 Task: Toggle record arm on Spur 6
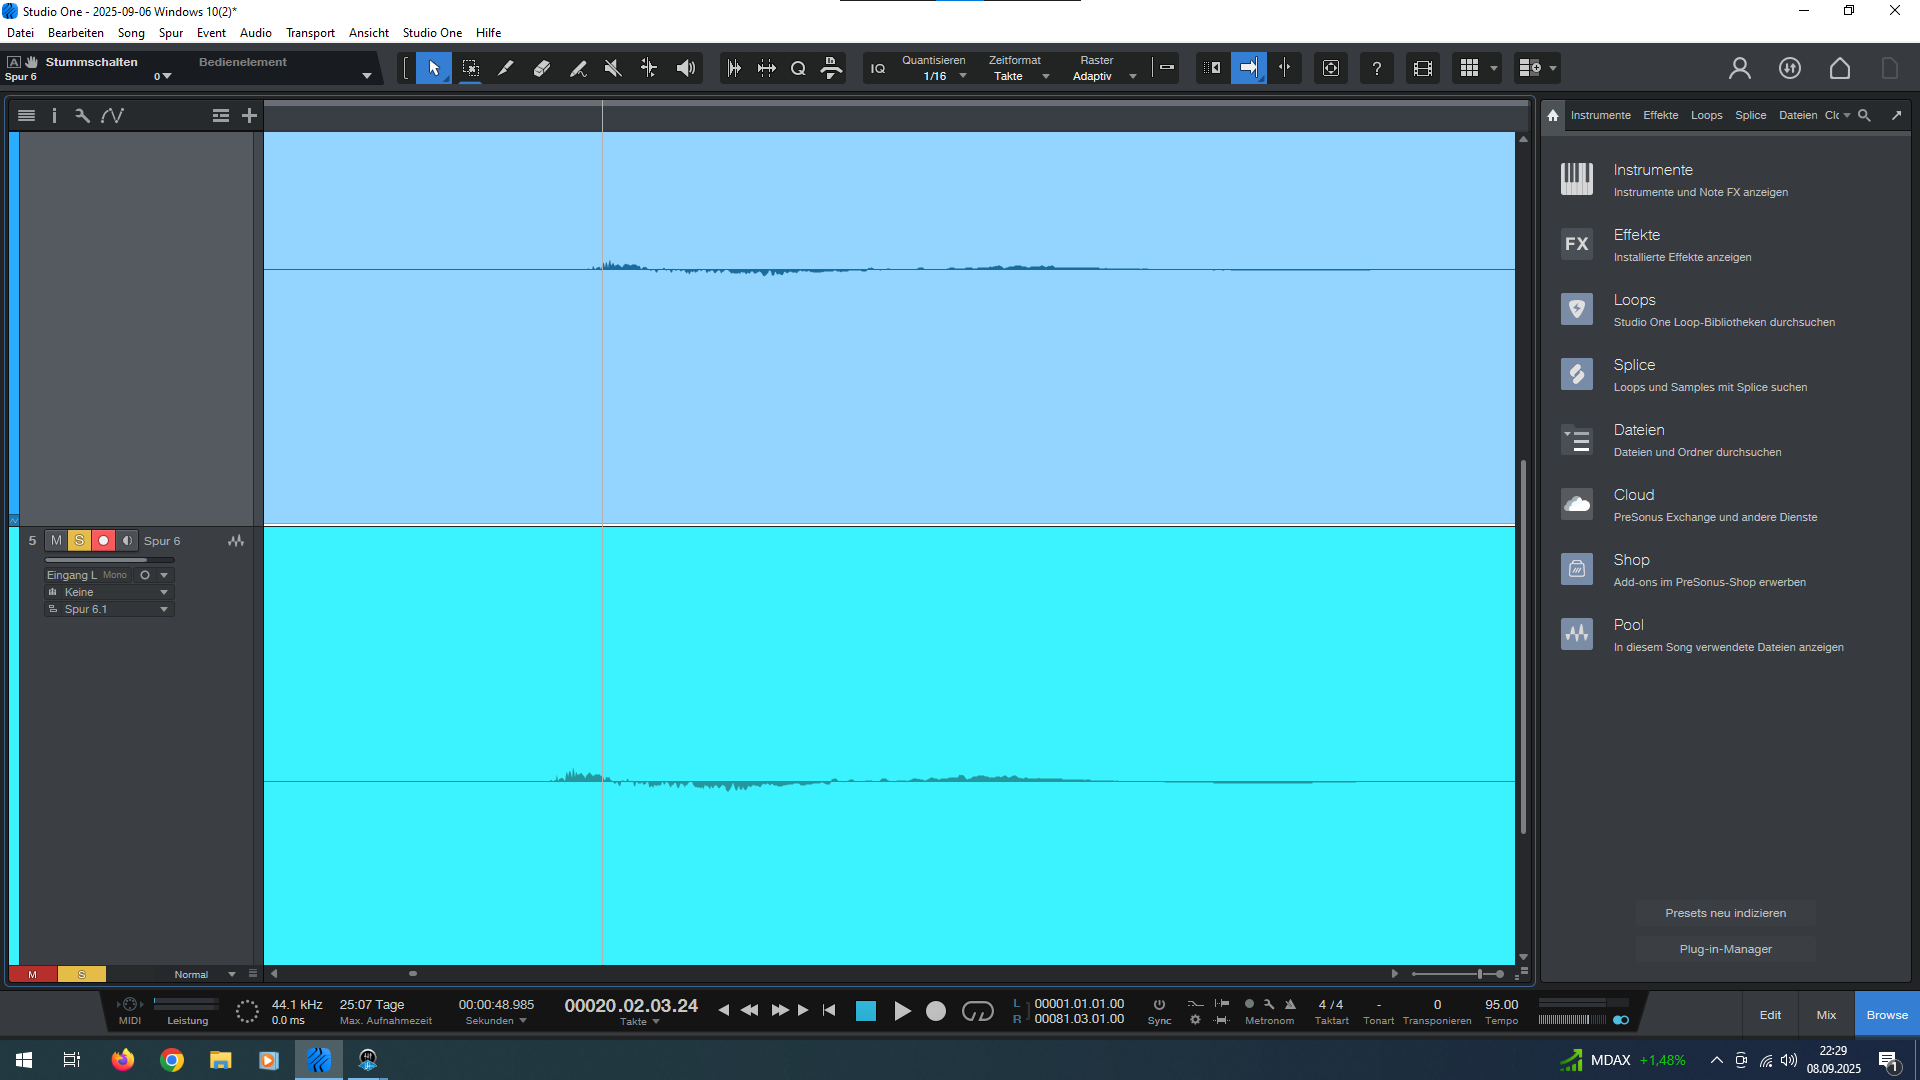click(x=103, y=541)
